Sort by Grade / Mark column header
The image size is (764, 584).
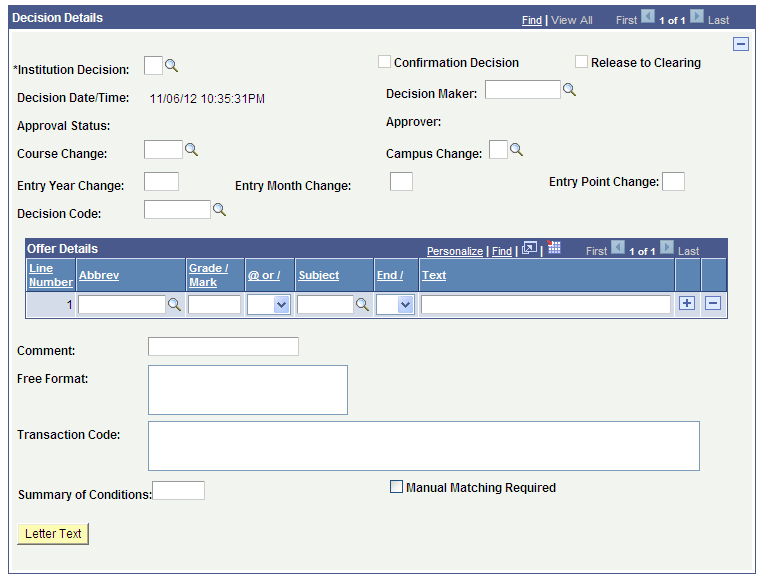point(209,275)
